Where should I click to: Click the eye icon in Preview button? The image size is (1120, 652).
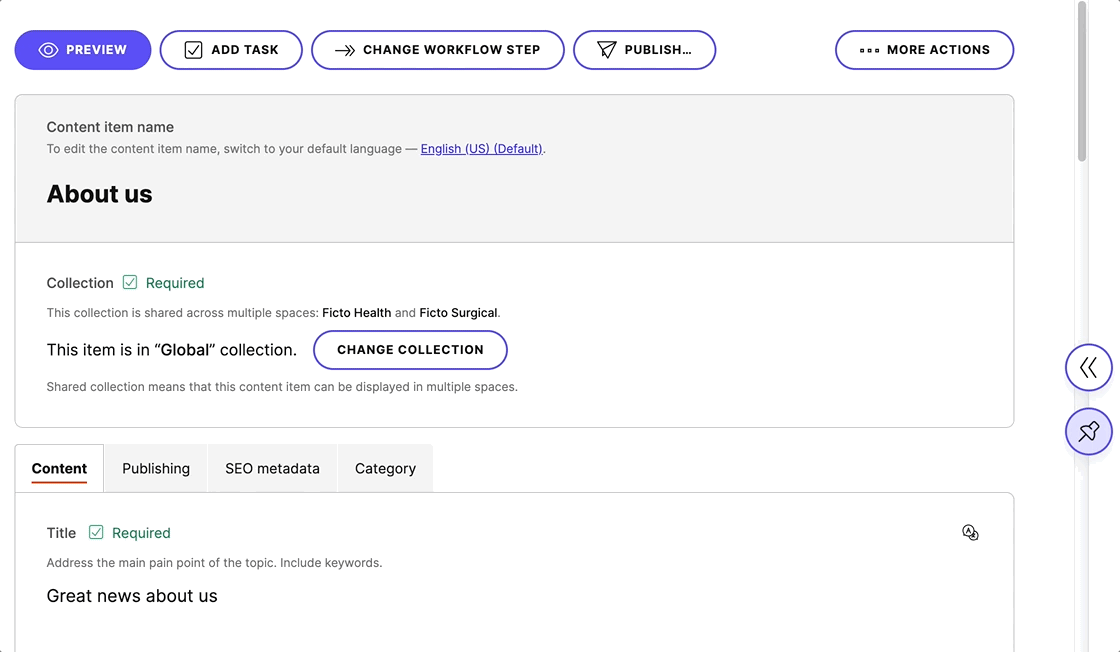pos(48,50)
